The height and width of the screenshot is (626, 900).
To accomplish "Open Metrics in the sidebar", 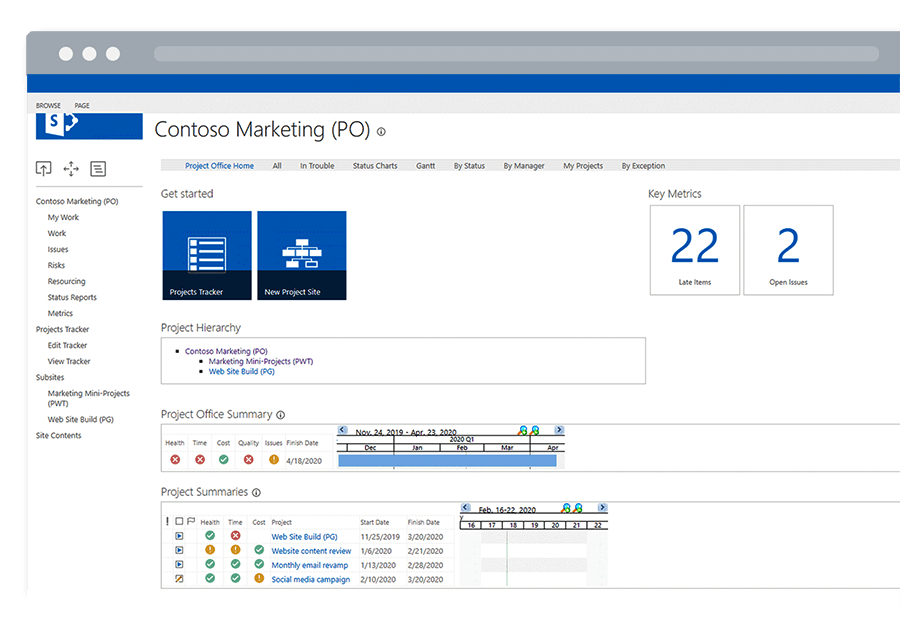I will click(60, 313).
